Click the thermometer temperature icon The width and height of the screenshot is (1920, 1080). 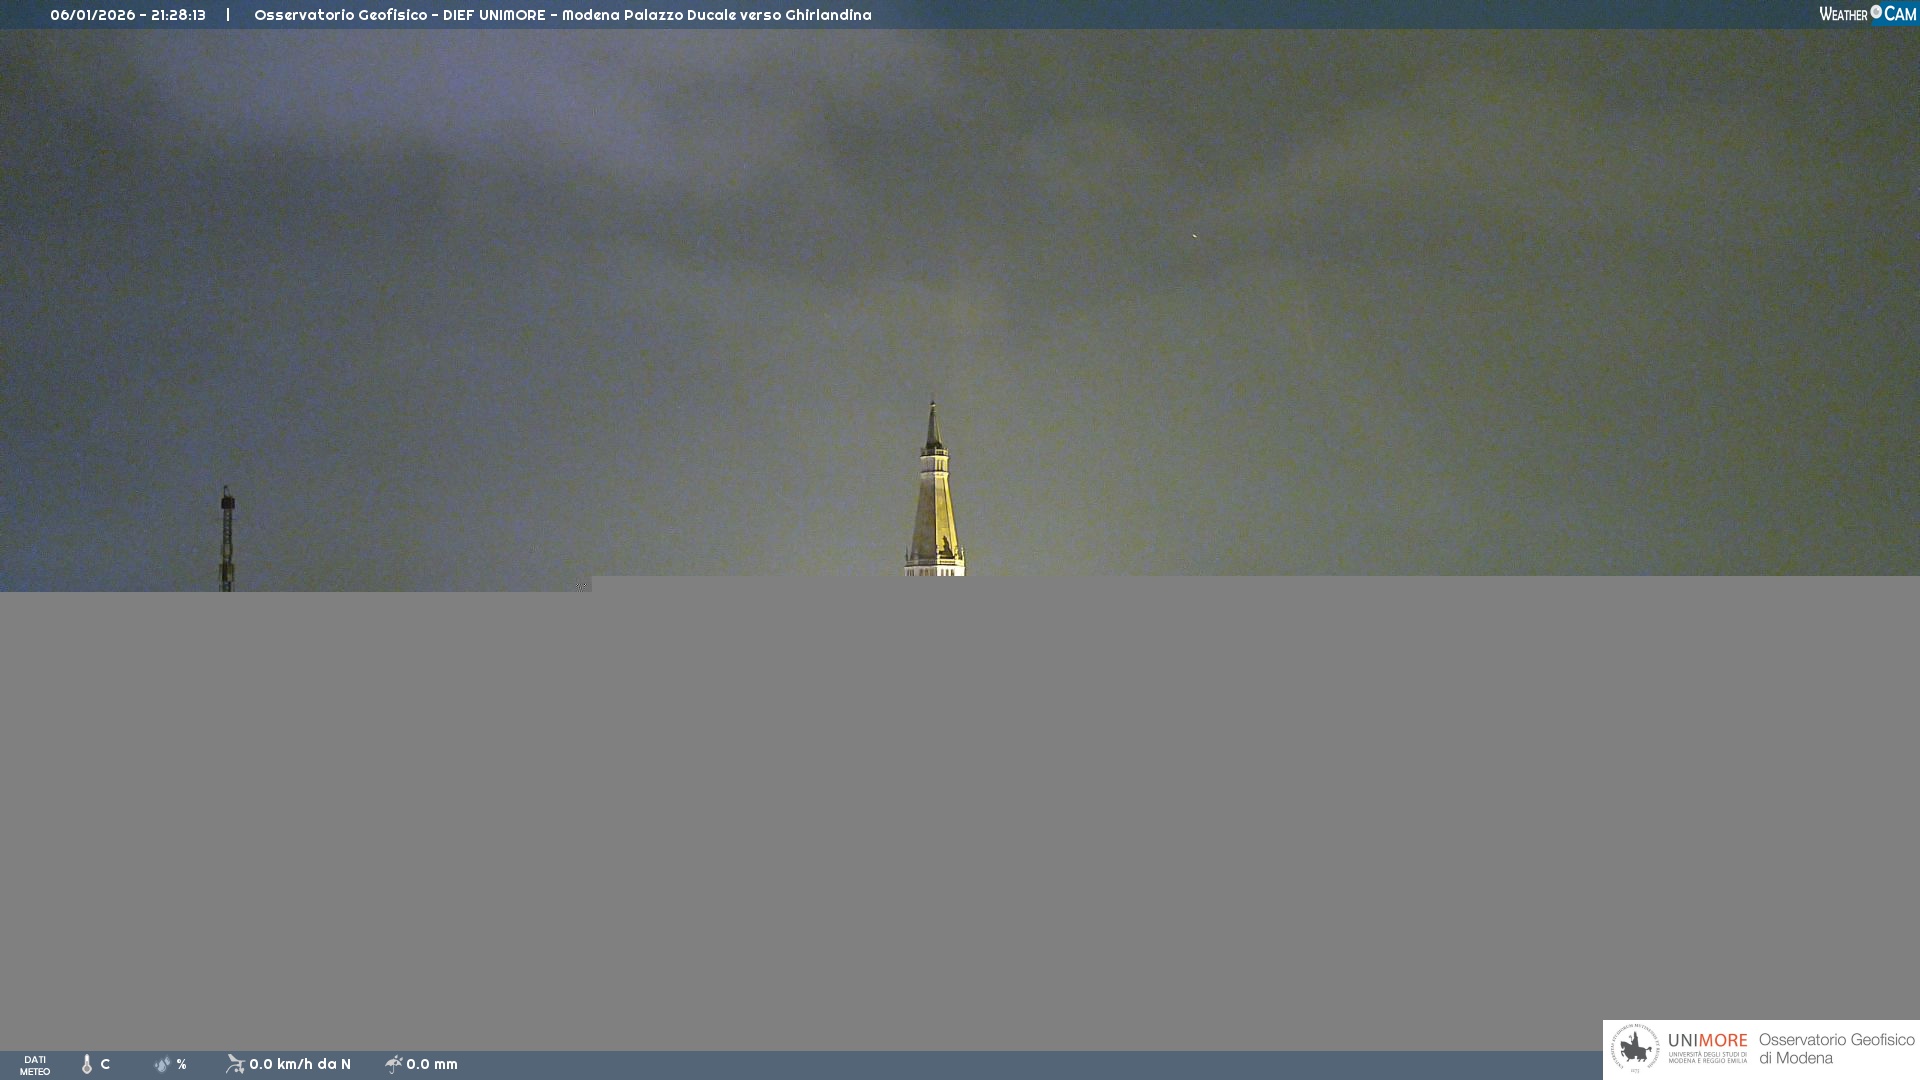coord(87,1065)
